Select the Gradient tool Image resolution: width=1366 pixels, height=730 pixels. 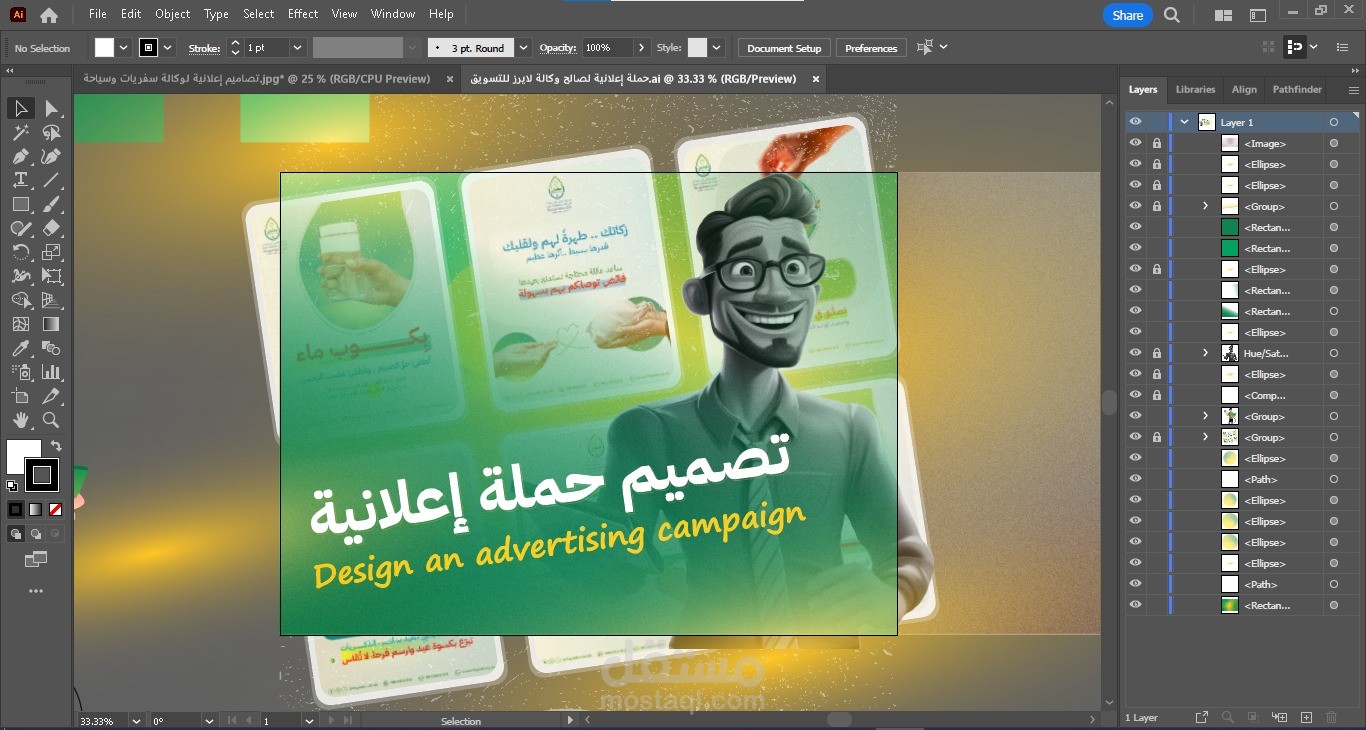click(x=52, y=324)
